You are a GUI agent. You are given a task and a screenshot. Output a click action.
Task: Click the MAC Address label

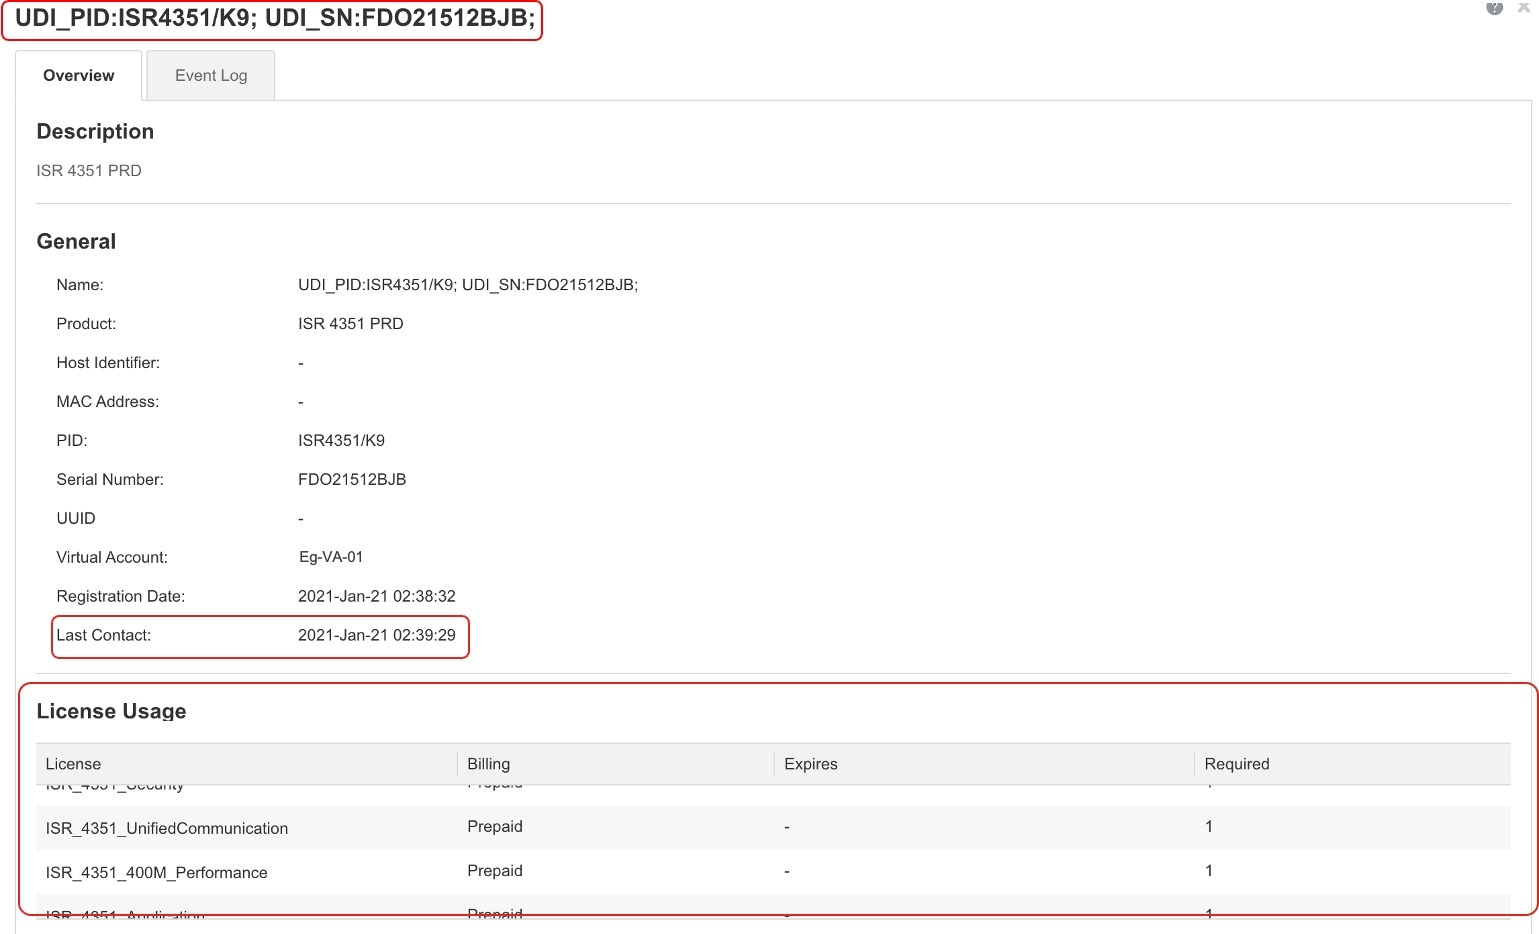point(108,402)
